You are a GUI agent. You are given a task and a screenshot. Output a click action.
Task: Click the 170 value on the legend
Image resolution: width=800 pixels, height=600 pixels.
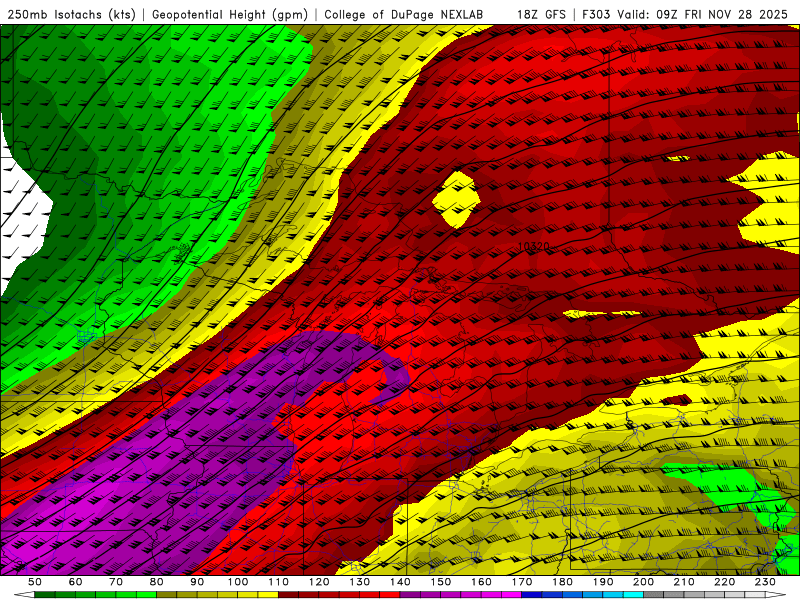point(522,582)
